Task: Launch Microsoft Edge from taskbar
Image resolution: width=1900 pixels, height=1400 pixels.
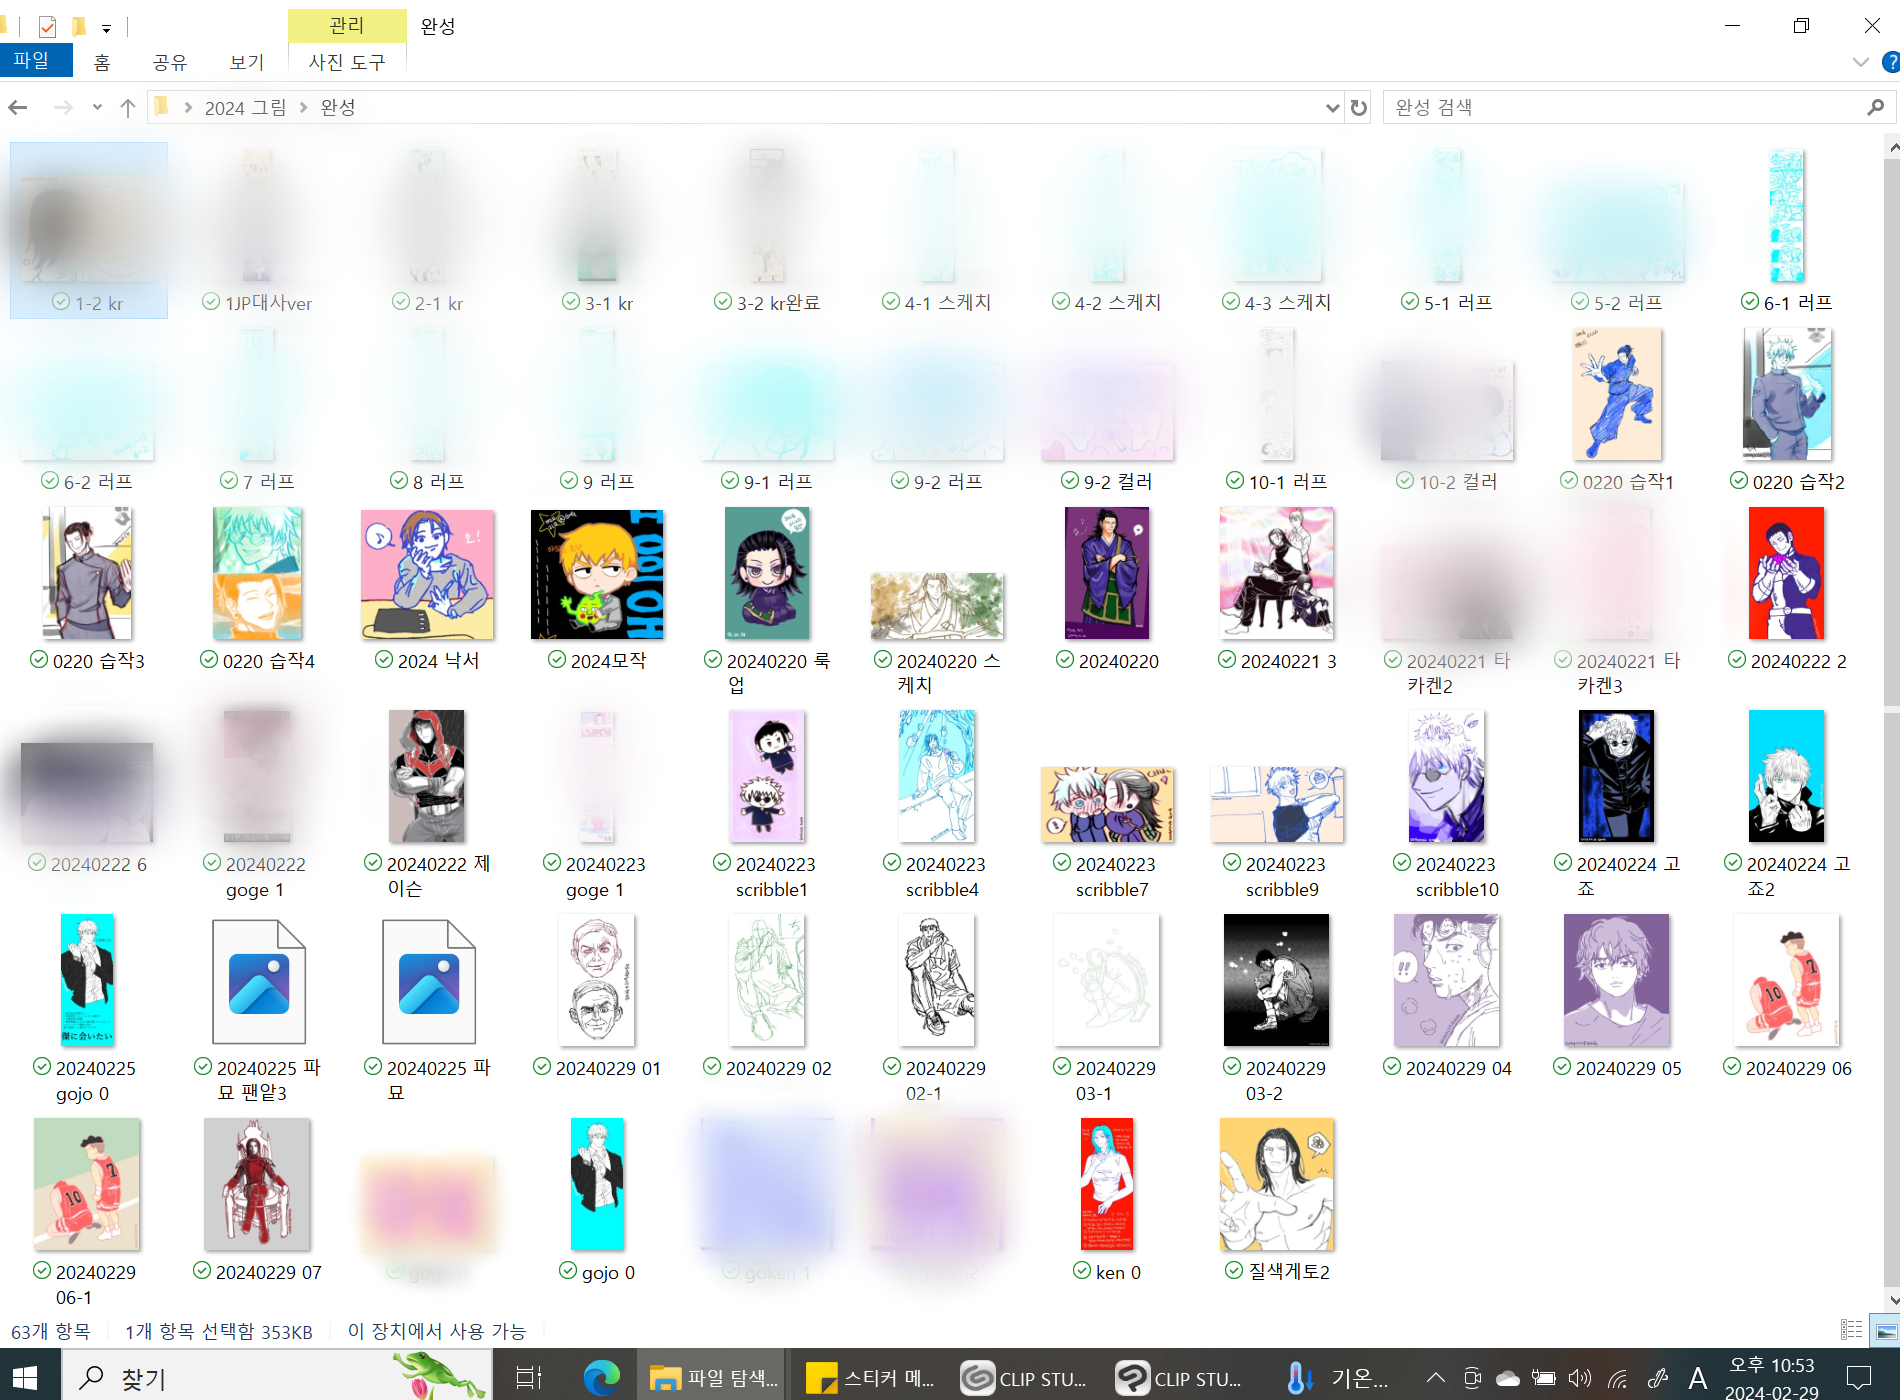Action: coord(601,1378)
